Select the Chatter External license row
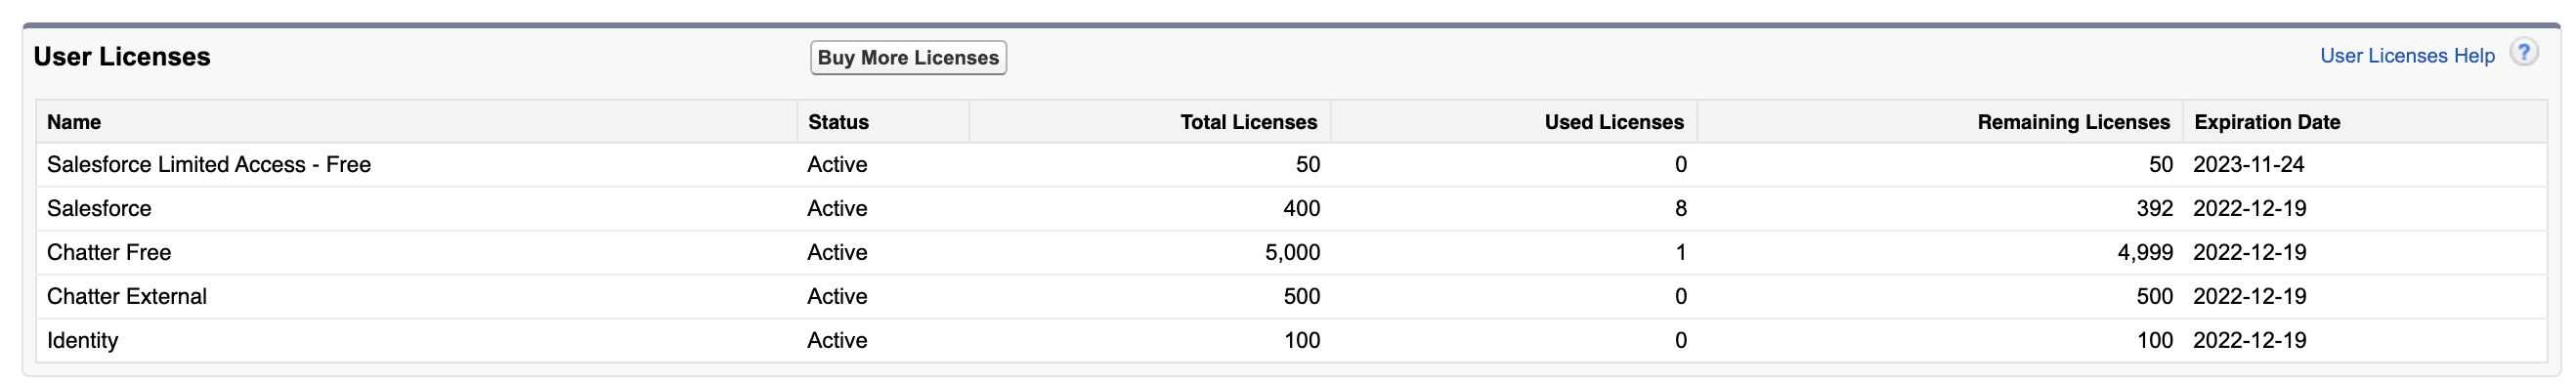The width and height of the screenshot is (2576, 385). pos(1292,297)
